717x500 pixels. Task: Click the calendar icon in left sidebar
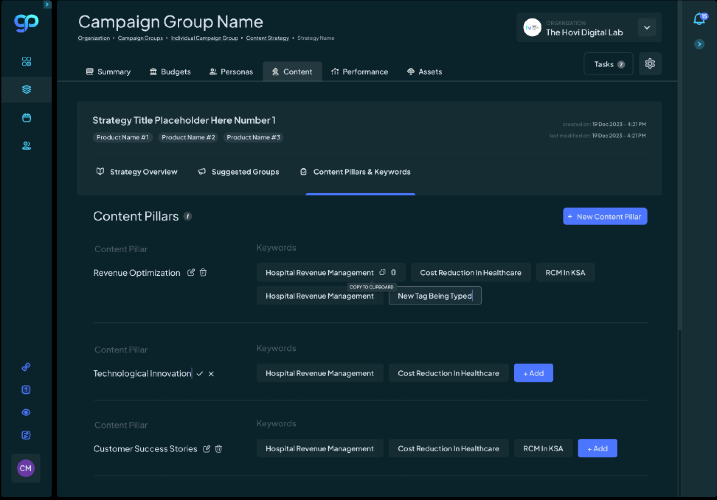(x=26, y=118)
